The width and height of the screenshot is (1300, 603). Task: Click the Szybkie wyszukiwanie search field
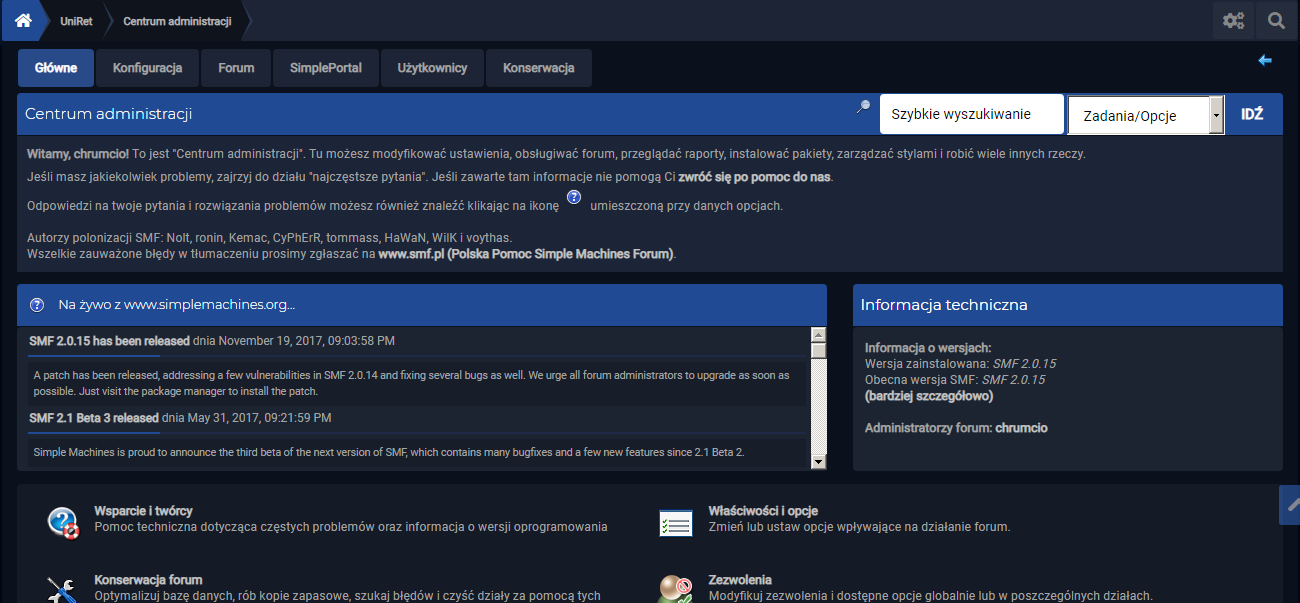pos(971,114)
